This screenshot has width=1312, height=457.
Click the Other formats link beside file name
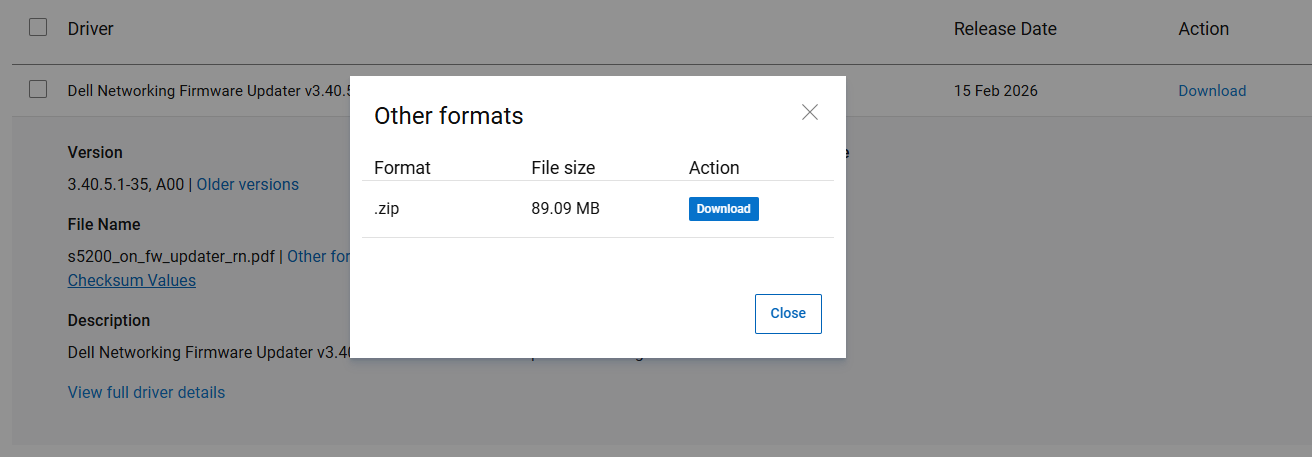click(319, 256)
